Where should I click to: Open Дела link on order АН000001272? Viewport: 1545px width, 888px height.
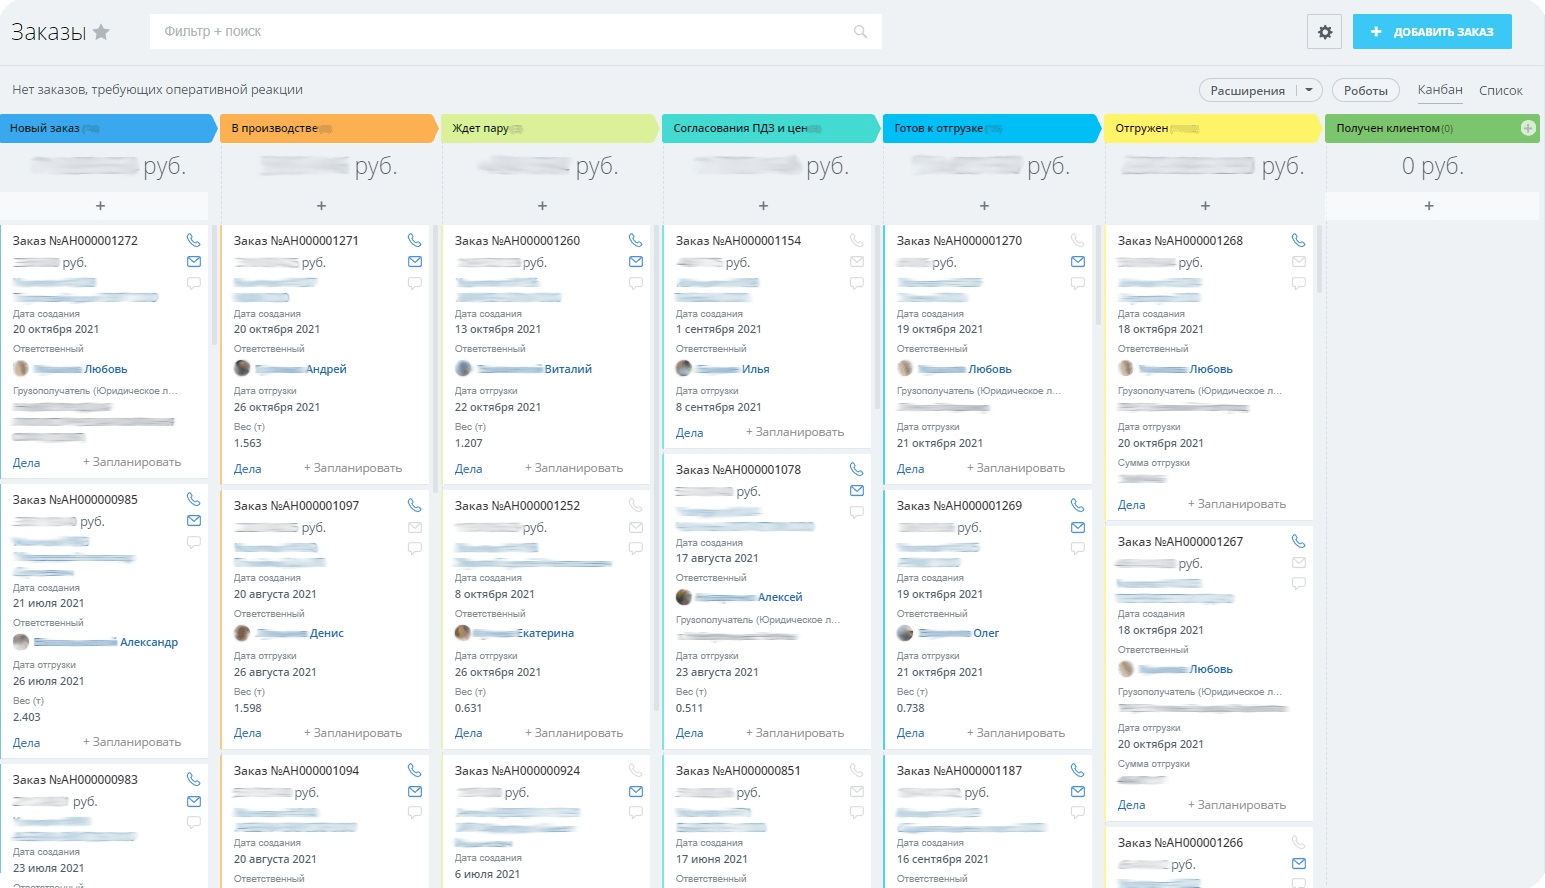tap(27, 463)
